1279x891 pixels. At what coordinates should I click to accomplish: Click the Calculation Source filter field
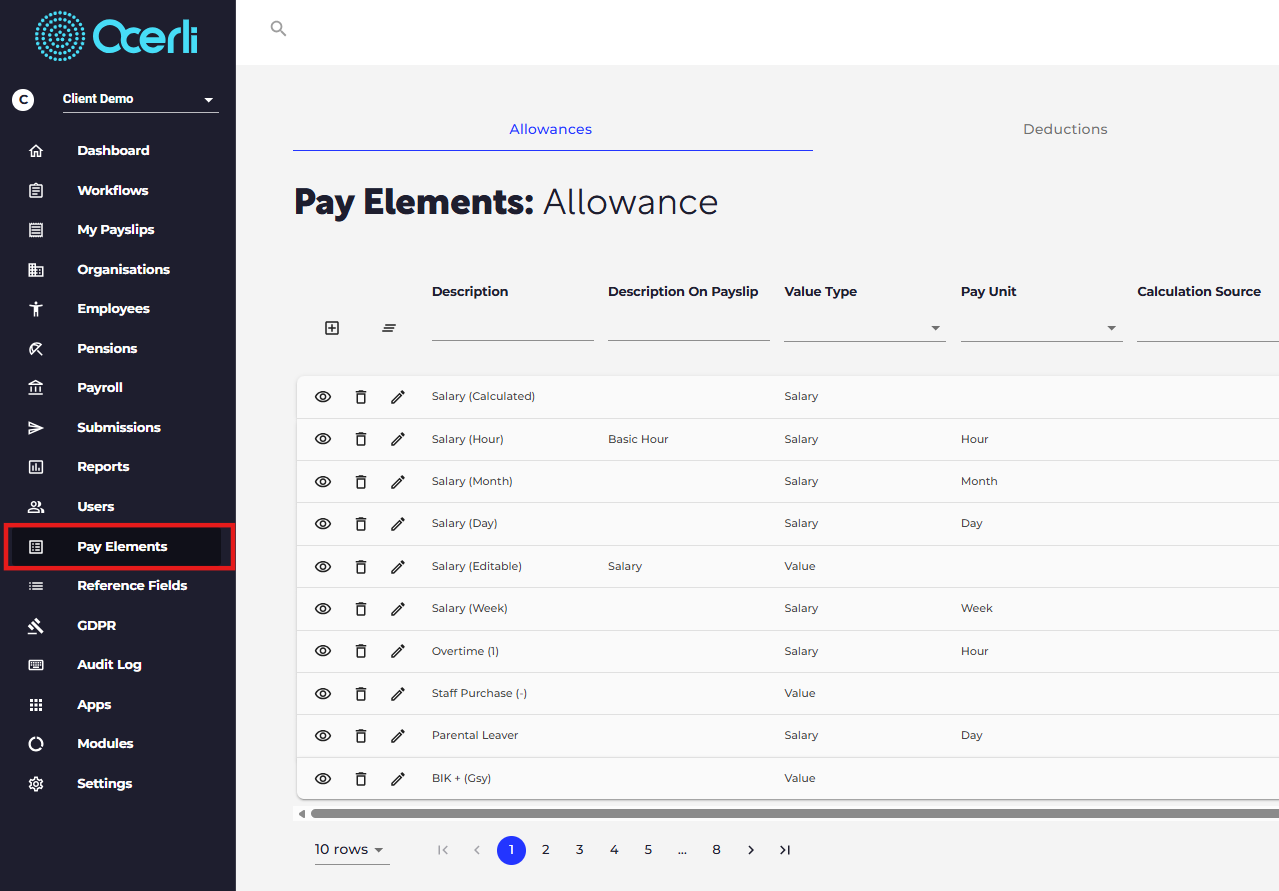click(x=1208, y=328)
